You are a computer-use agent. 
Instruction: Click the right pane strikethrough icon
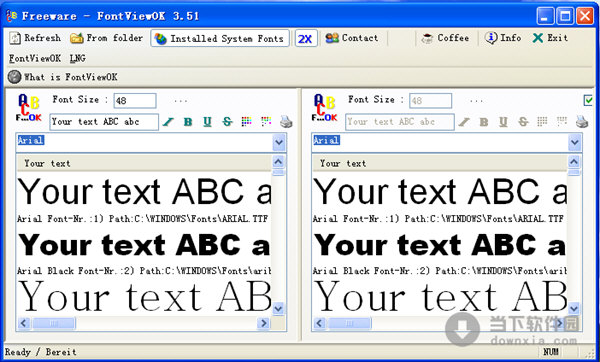pos(523,122)
